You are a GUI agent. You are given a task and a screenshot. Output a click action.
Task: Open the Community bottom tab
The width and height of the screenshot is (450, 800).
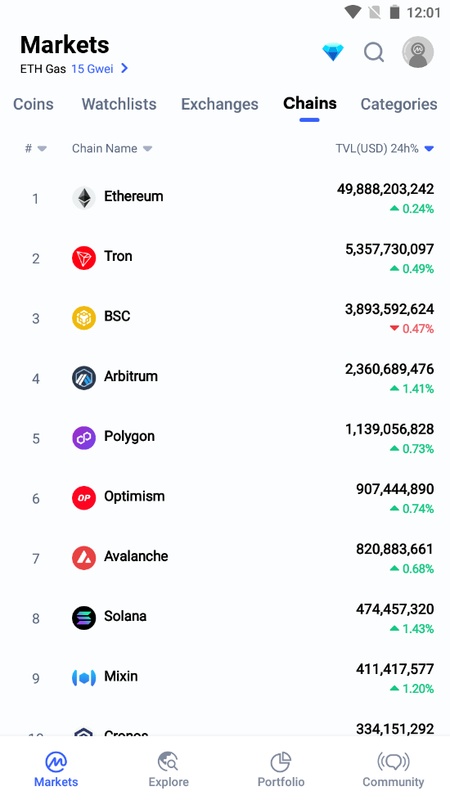[x=393, y=769]
